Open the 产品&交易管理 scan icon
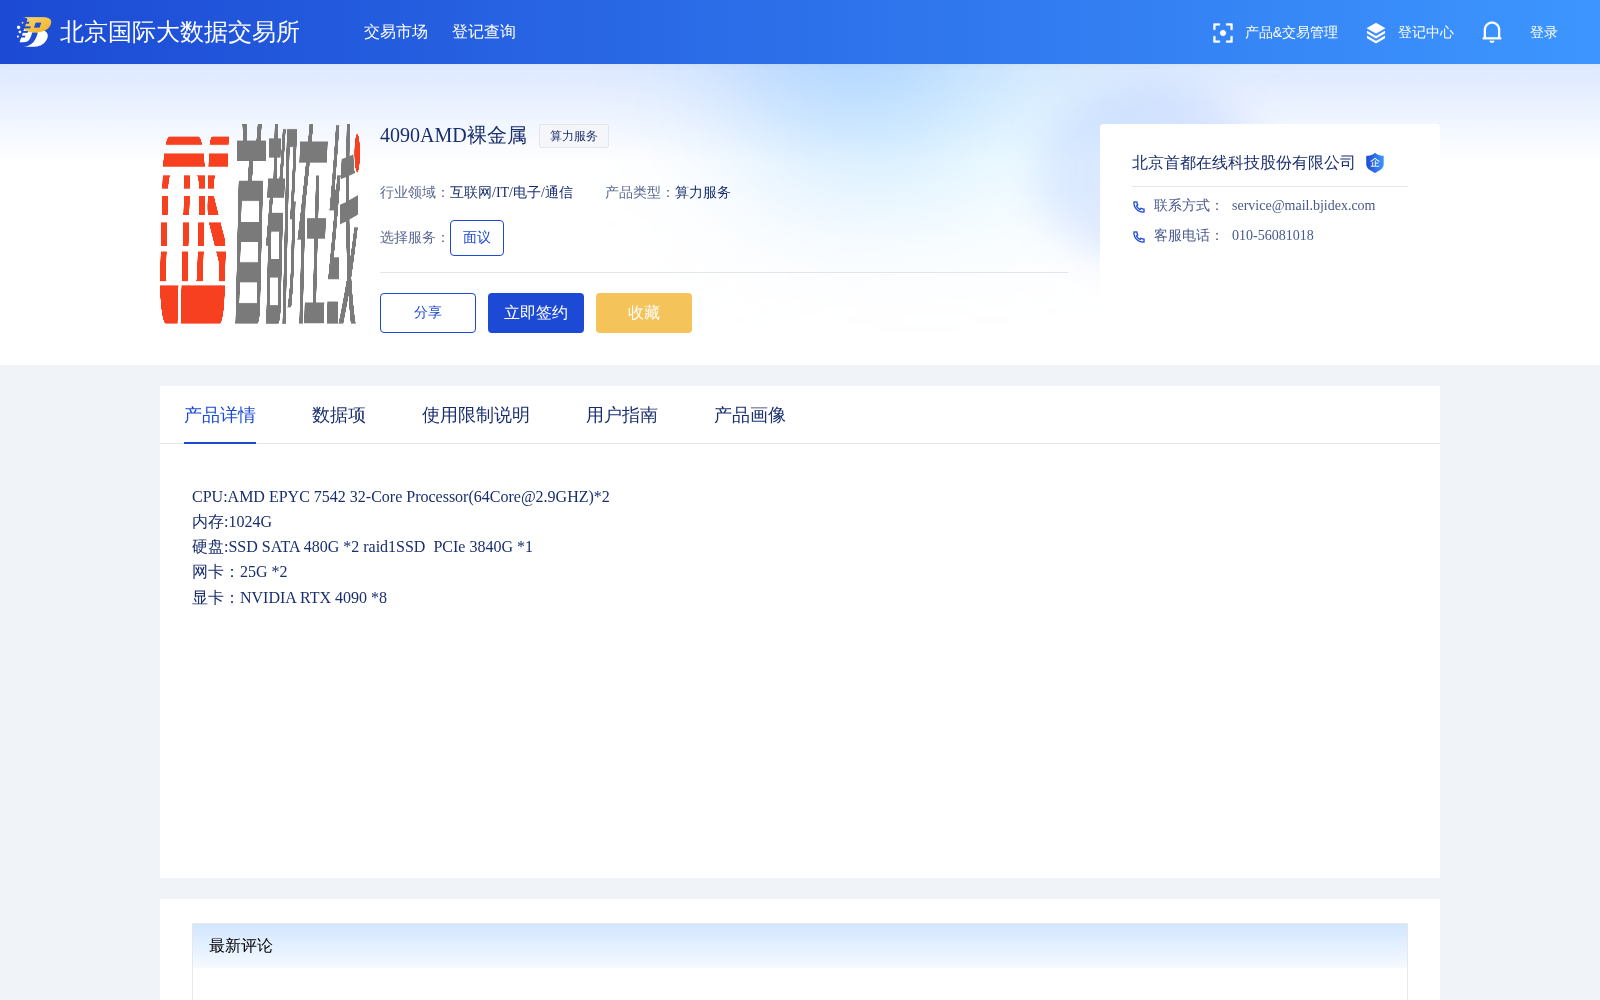The height and width of the screenshot is (1000, 1600). tap(1222, 33)
